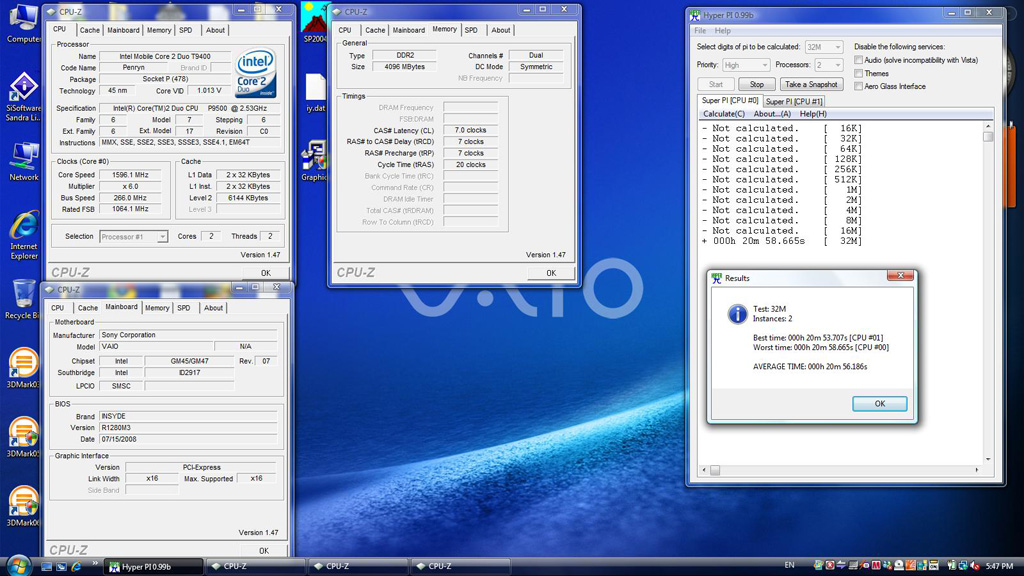Click the 32M result line 000h 20m 58.665s
Screen dimensions: 1024x576
pyautogui.click(x=782, y=241)
